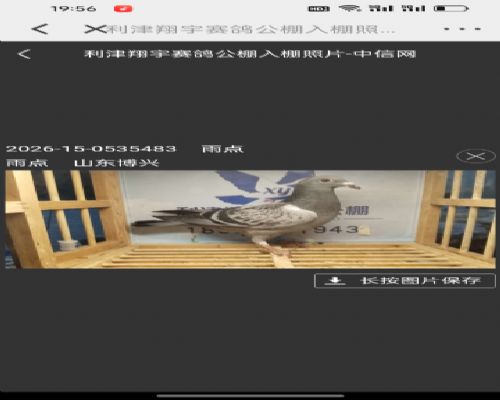500x400 pixels.
Task: Tap the HD indicator icon in status bar
Action: coord(319,9)
